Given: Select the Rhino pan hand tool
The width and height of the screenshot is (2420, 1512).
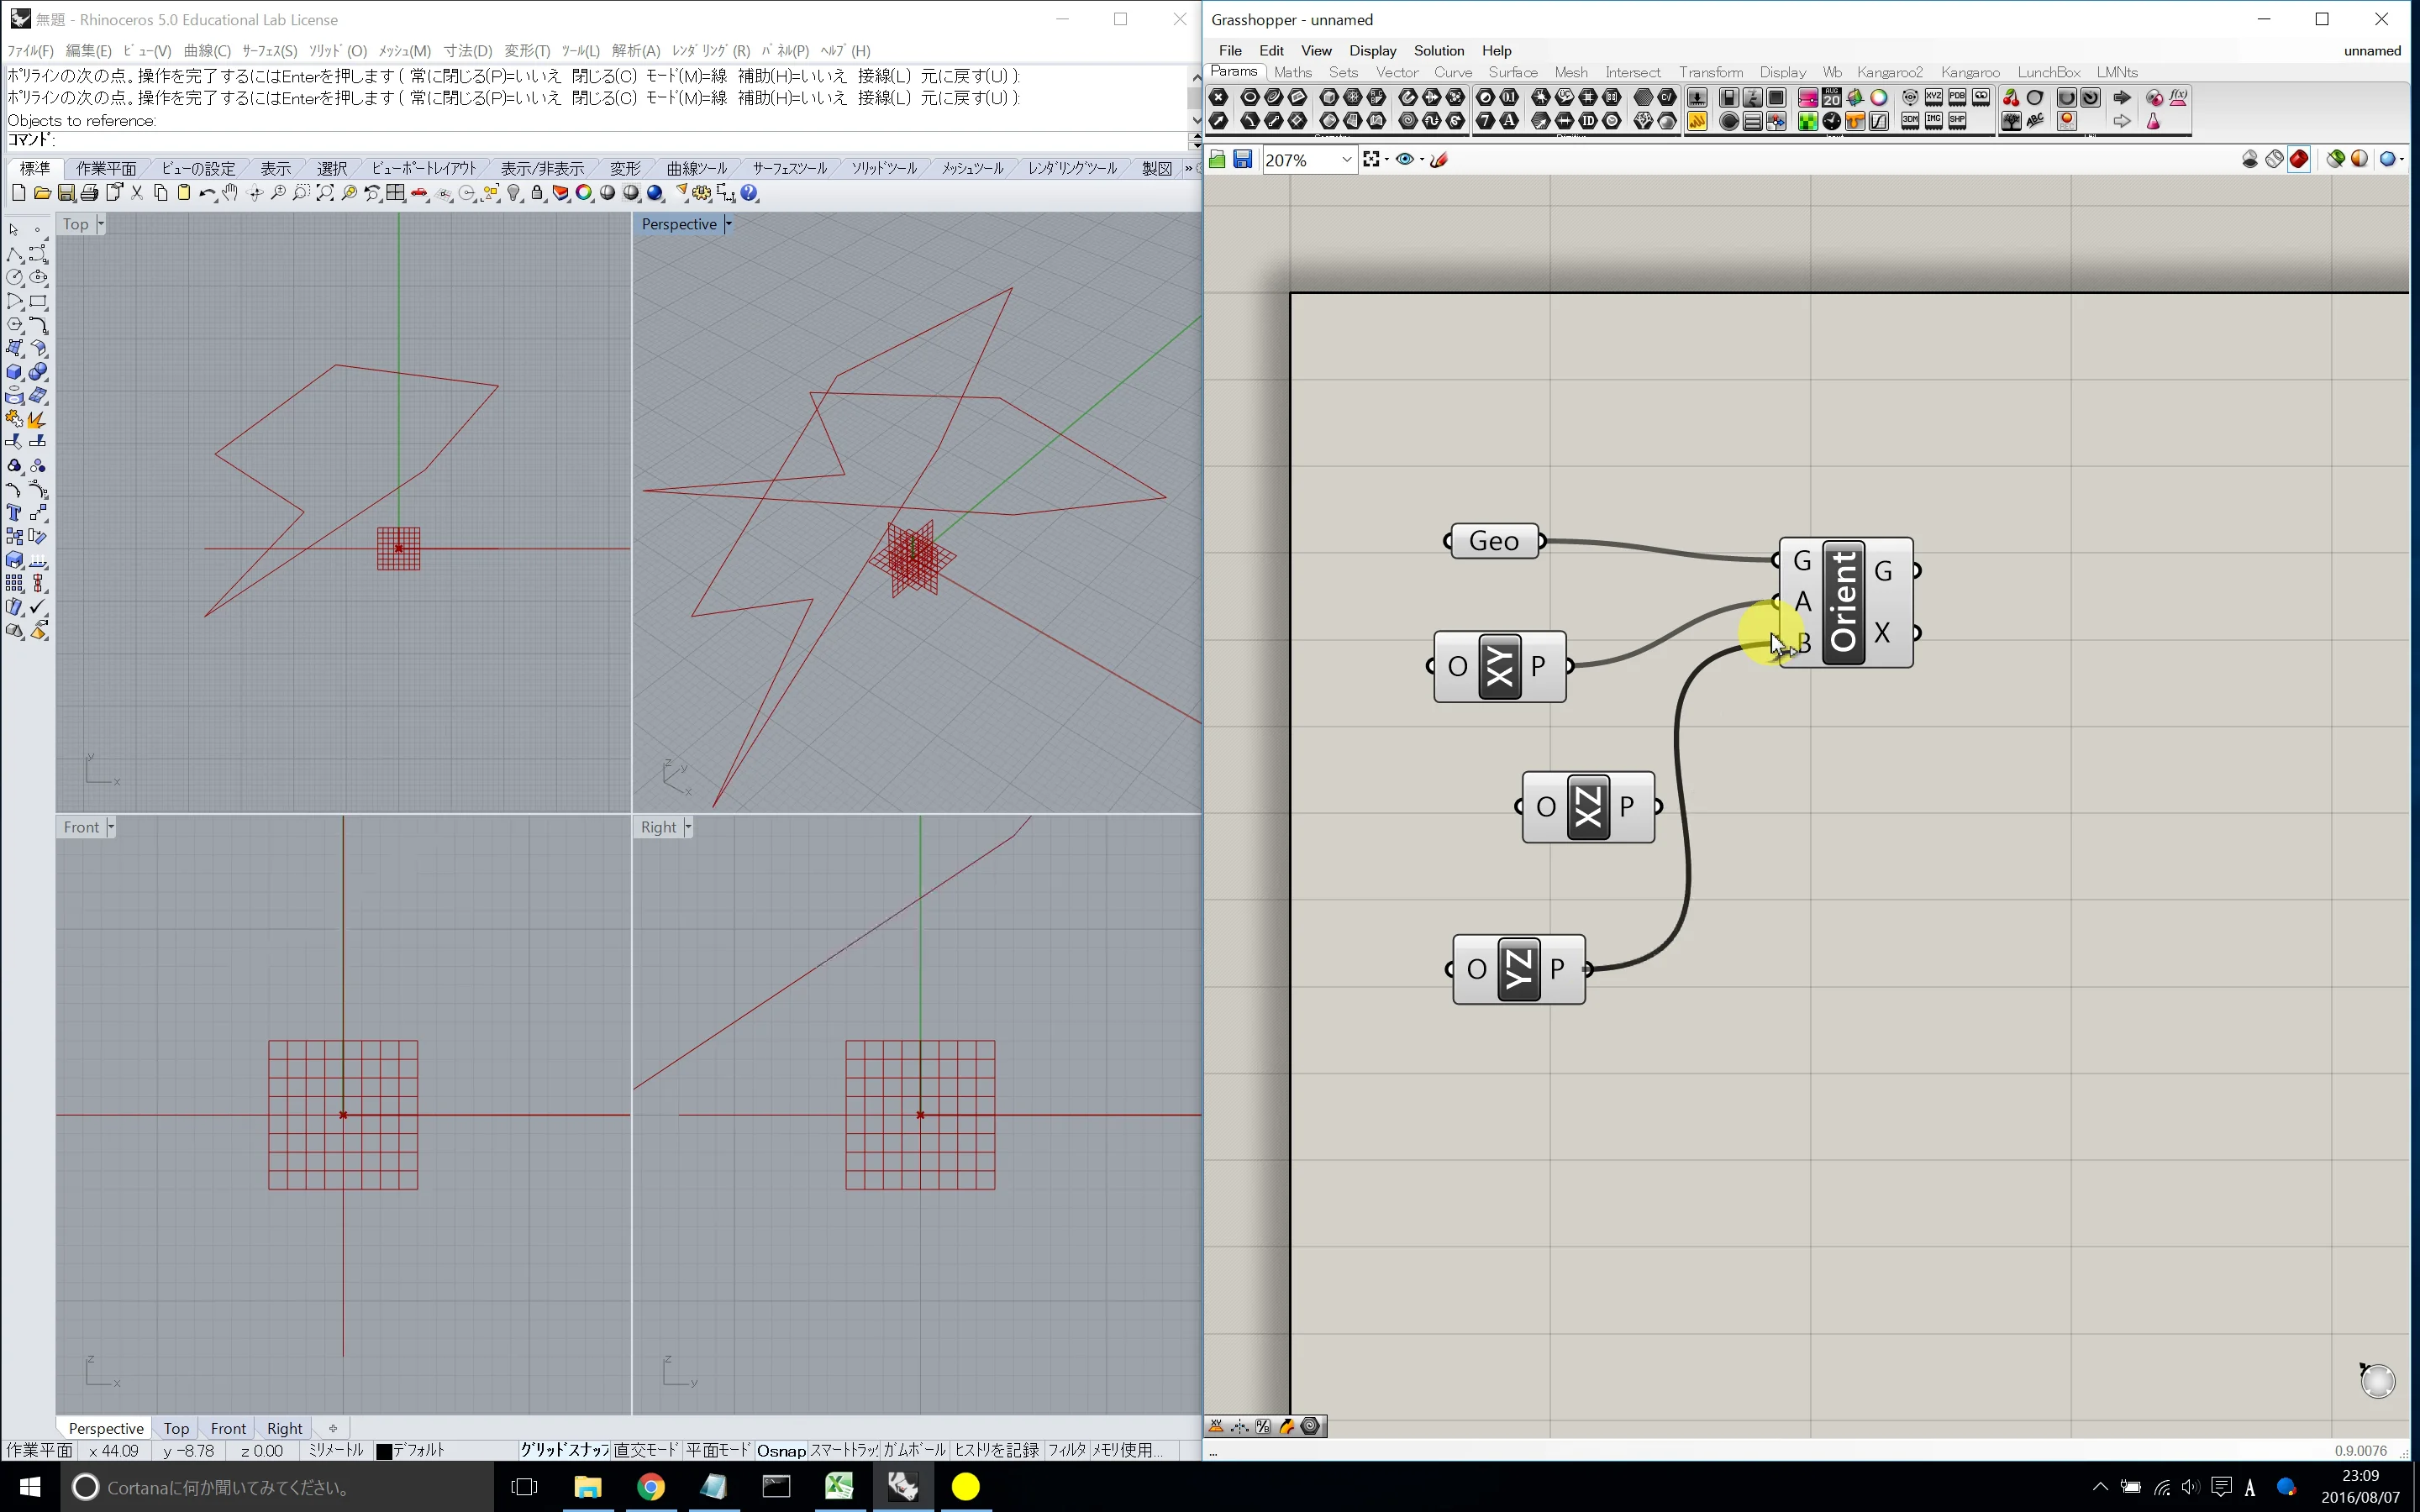Looking at the screenshot, I should pos(230,194).
